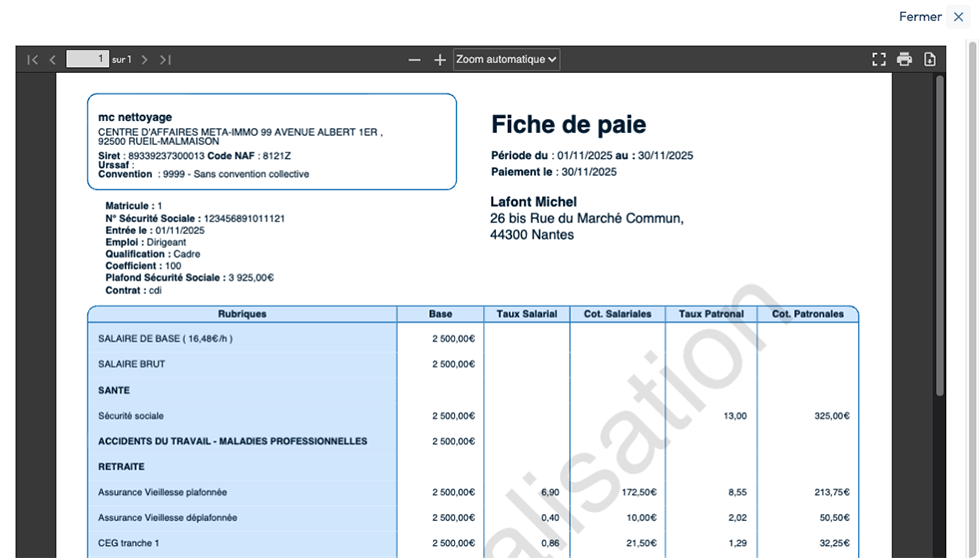Click Assurance Vieillesse déplafonnée row label
980x558 pixels.
tap(168, 517)
